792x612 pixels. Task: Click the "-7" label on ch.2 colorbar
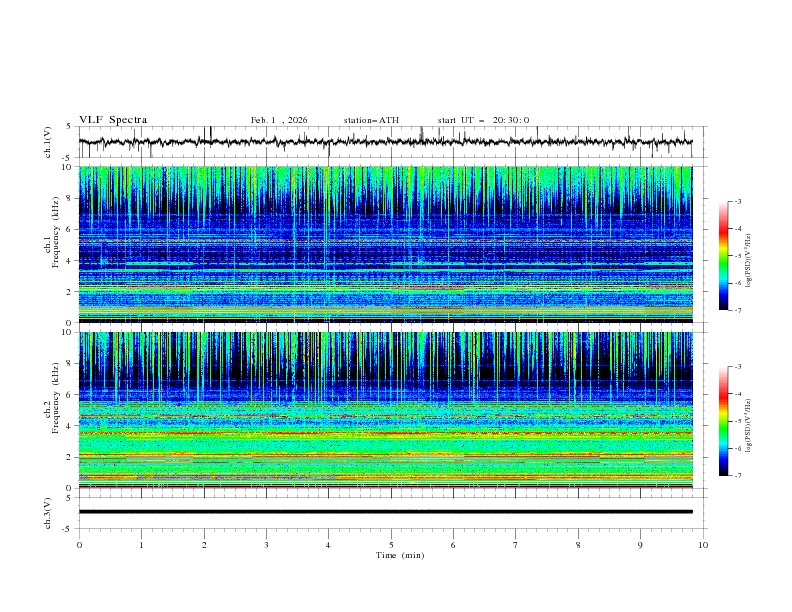tap(737, 476)
